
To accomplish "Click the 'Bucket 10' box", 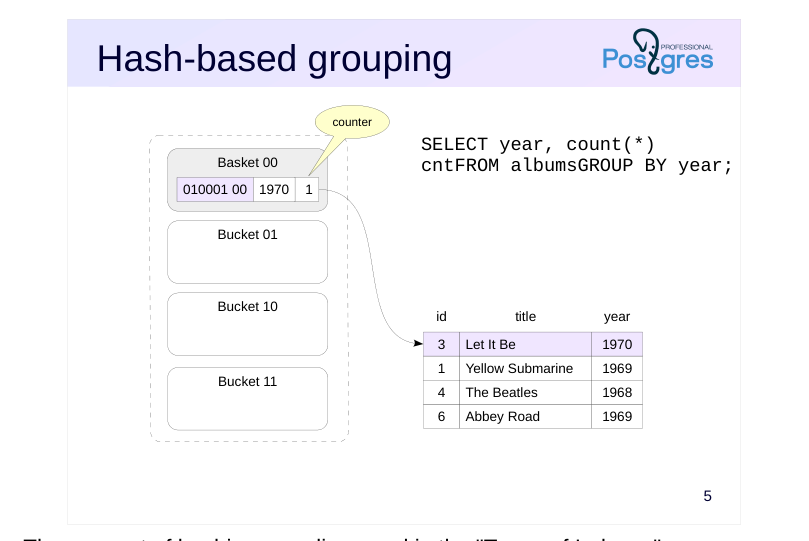I will click(x=247, y=324).
